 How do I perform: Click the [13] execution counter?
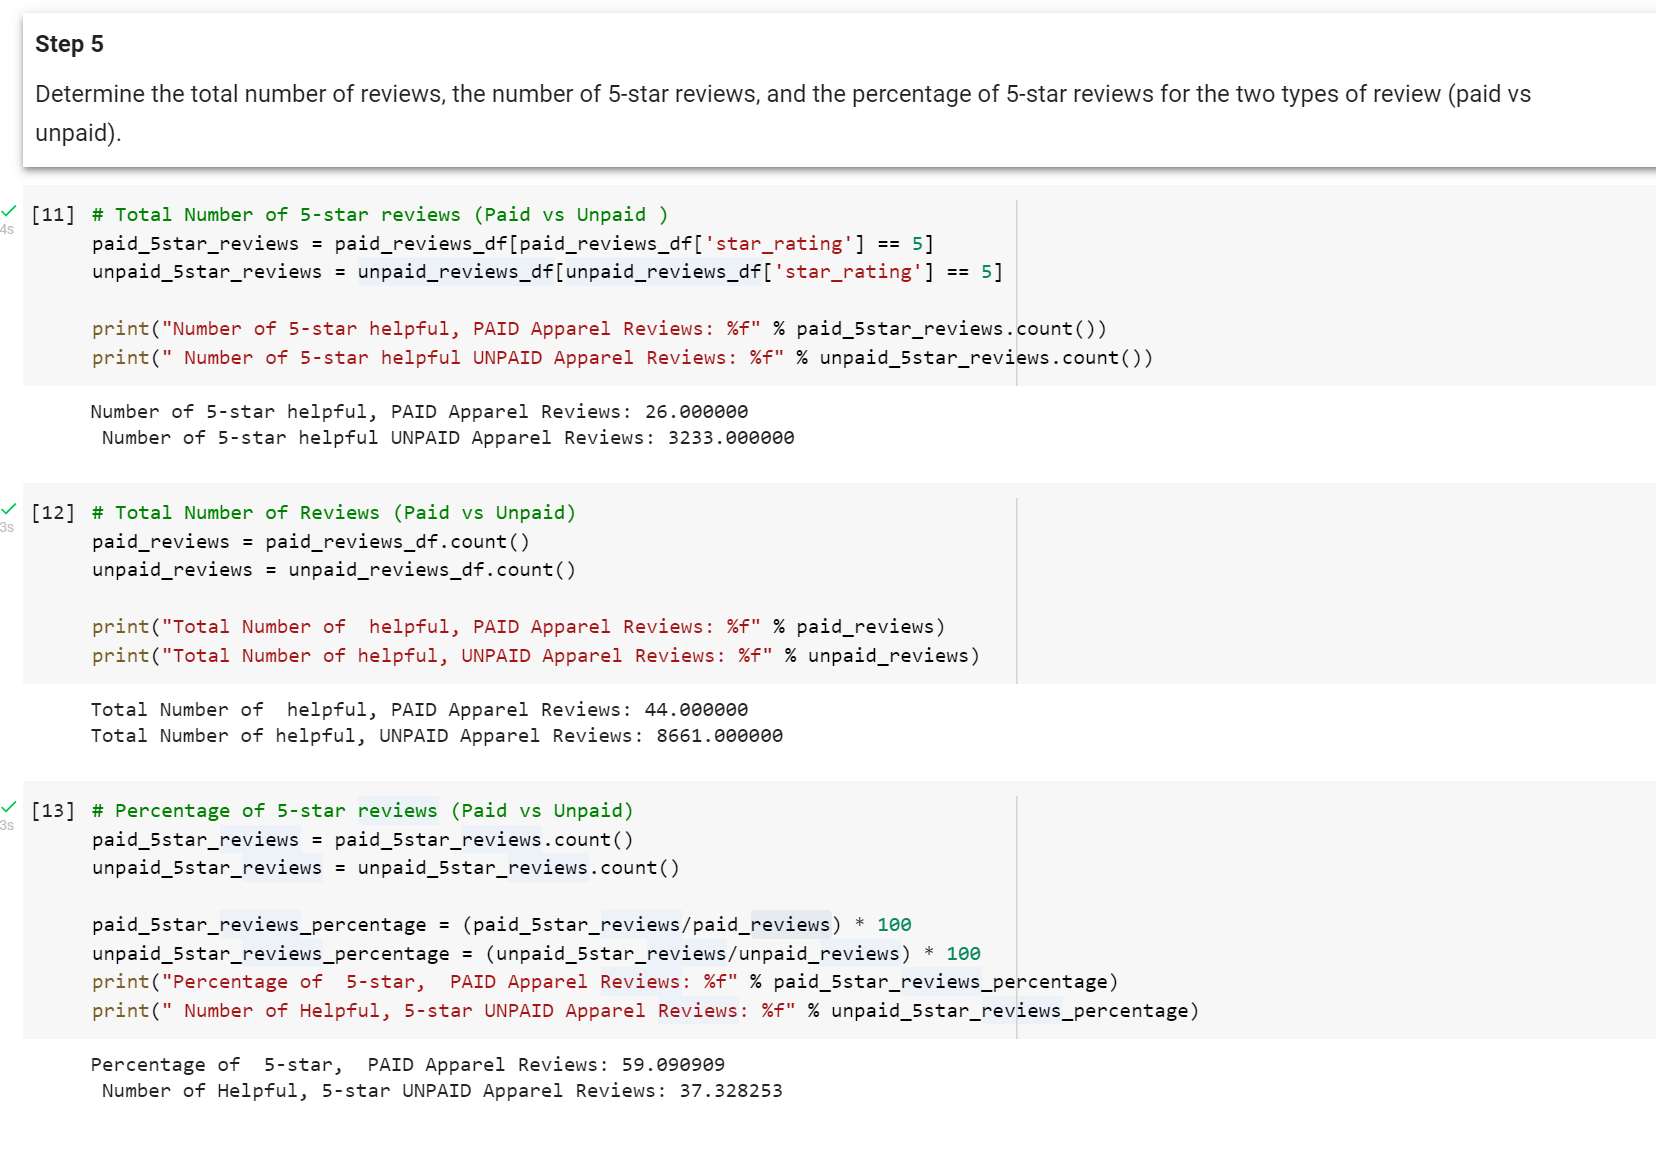click(54, 811)
